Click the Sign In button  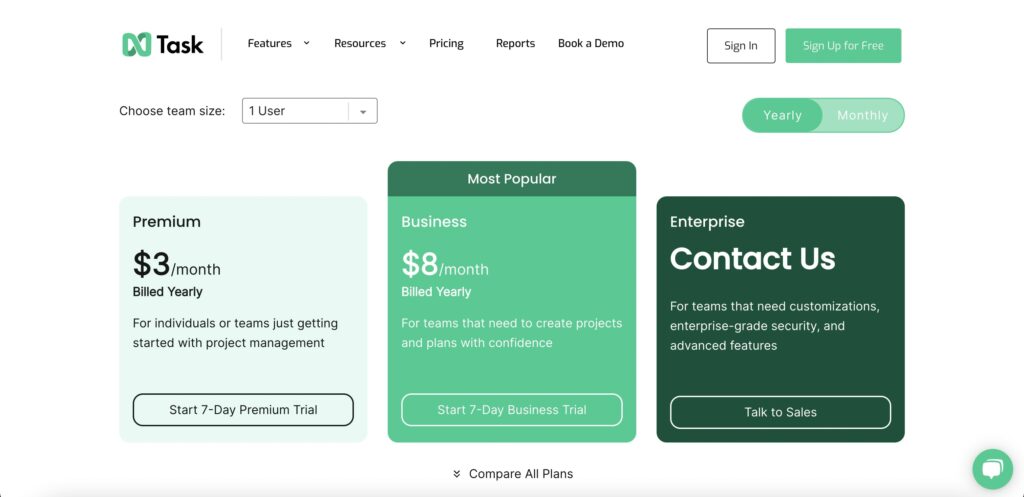[x=741, y=46]
